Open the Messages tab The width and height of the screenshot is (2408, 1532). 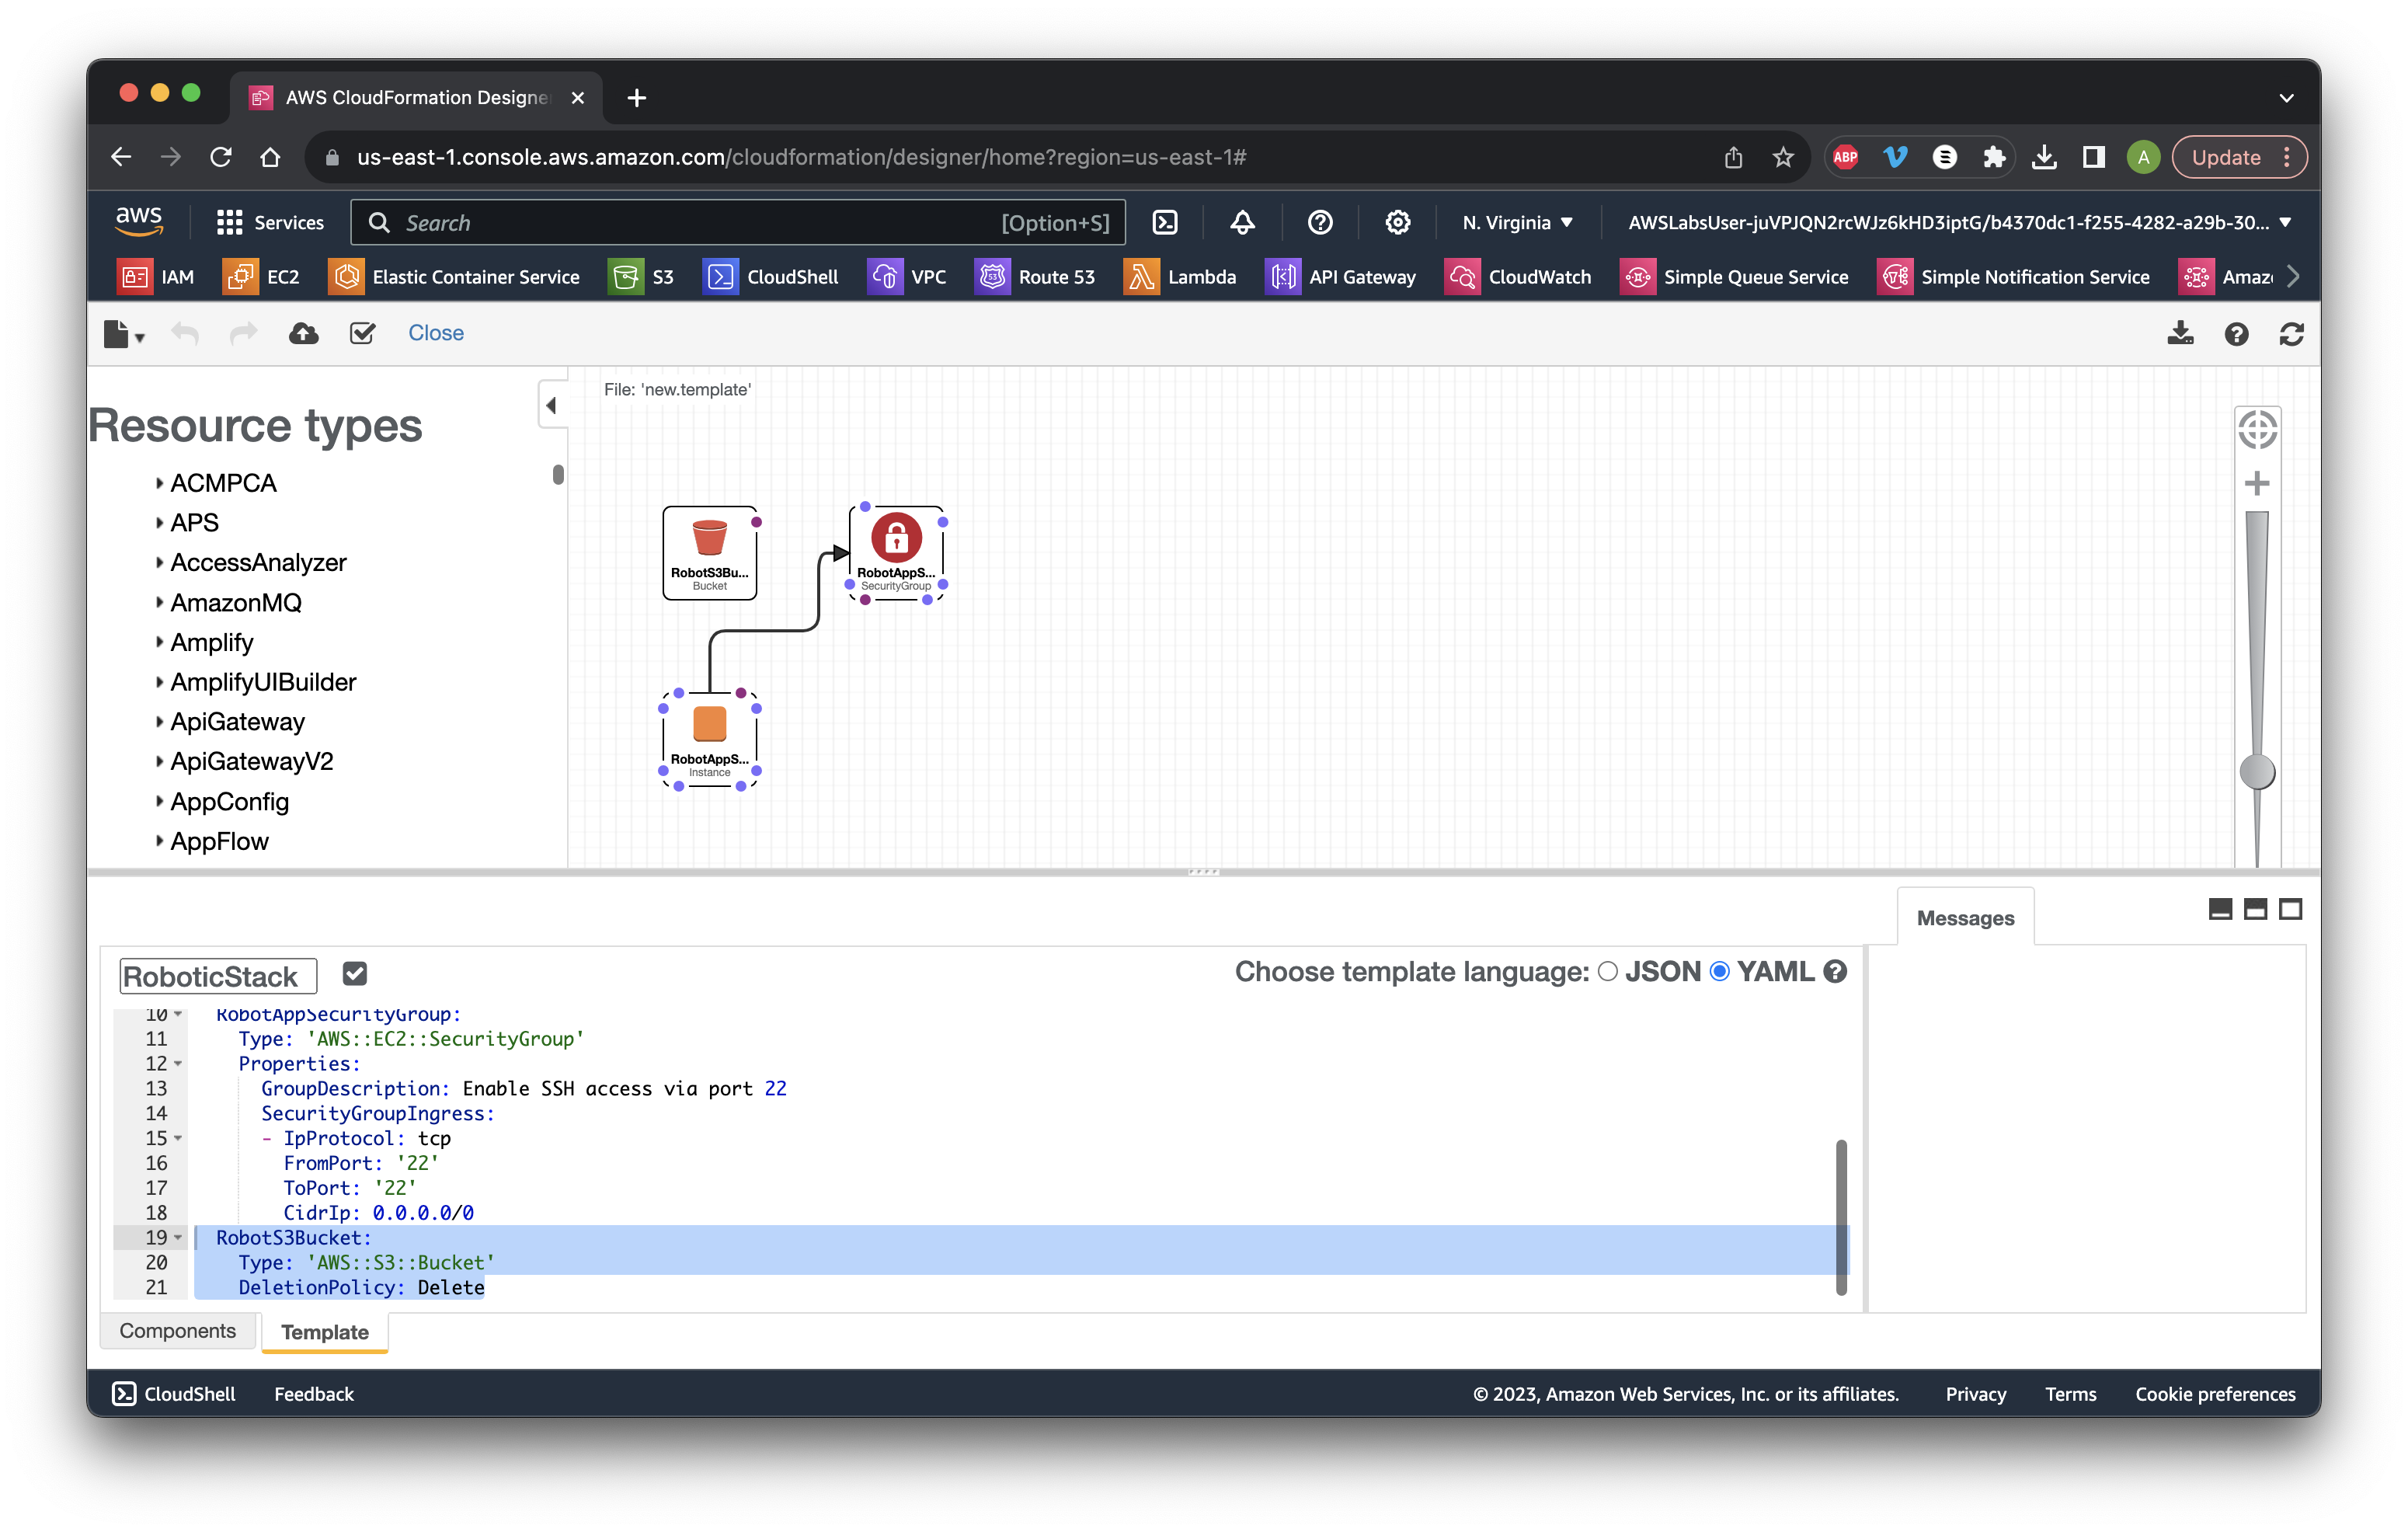[1965, 918]
